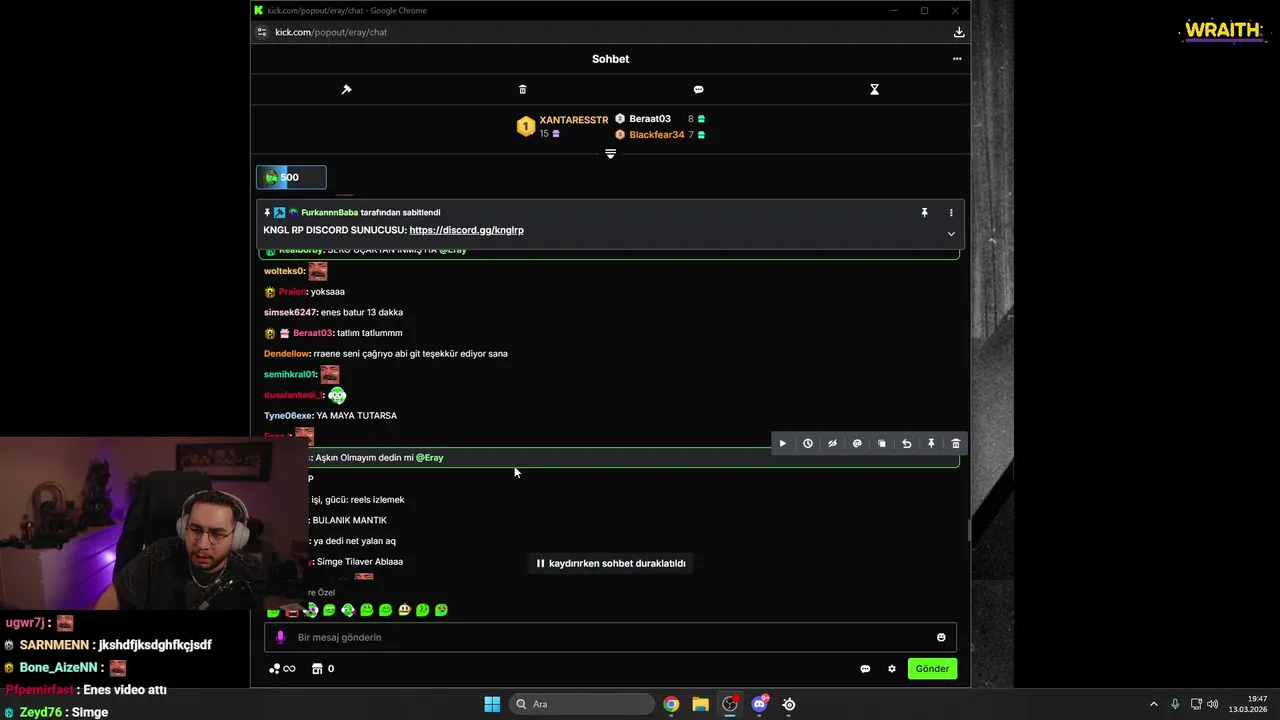Open Google Chrome from the taskbar
The image size is (1280, 720).
click(671, 704)
